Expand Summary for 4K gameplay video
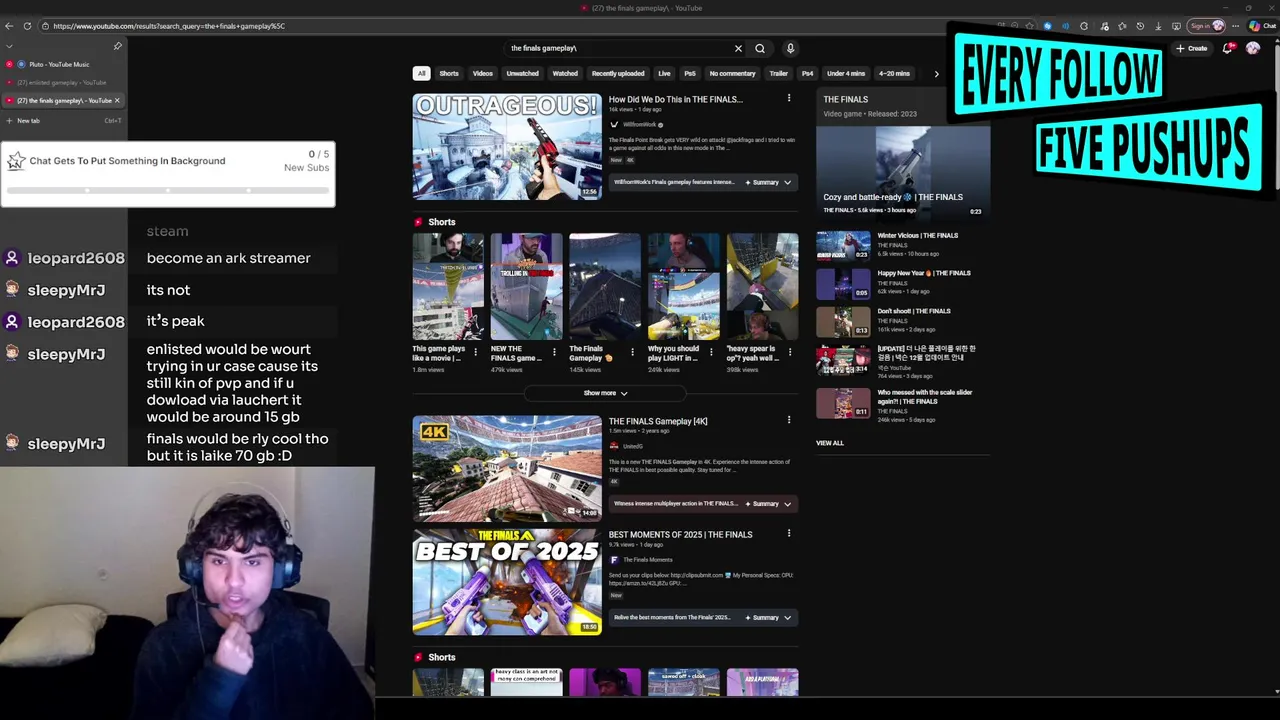1280x720 pixels. pos(769,503)
